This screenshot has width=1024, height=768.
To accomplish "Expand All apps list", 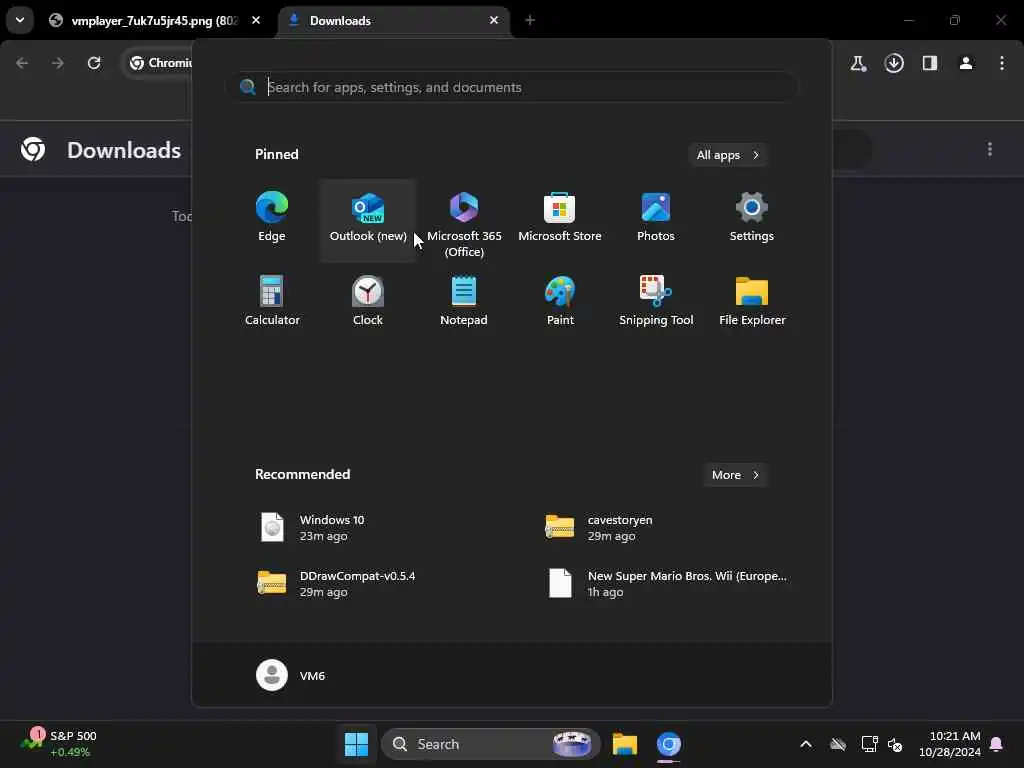I will pos(728,155).
